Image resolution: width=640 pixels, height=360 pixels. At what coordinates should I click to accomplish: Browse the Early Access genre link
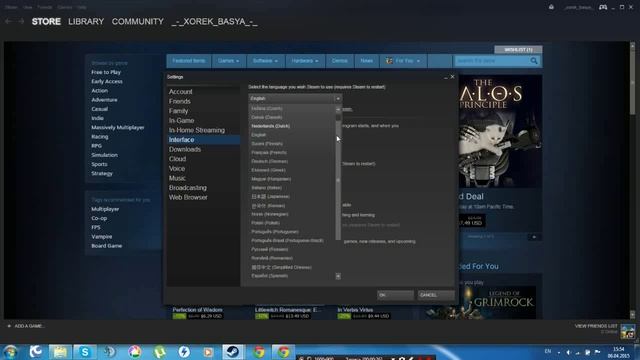point(107,81)
